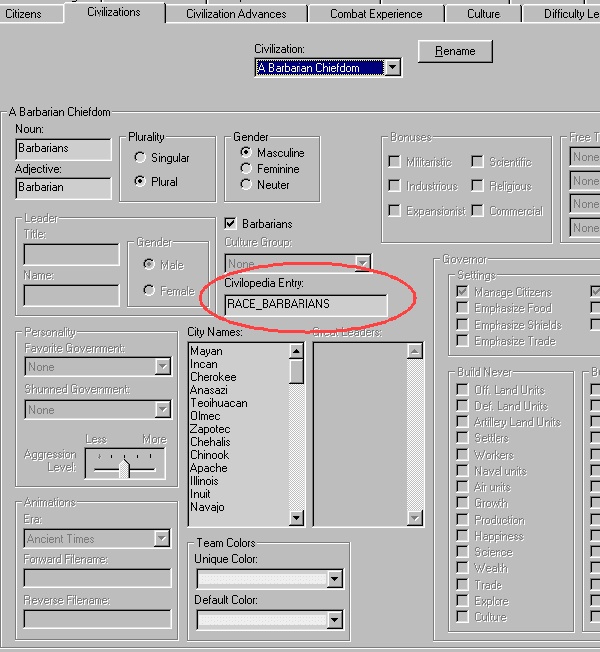The width and height of the screenshot is (600, 652).
Task: Click the Civilopedia Entry text field
Action: 305,304
